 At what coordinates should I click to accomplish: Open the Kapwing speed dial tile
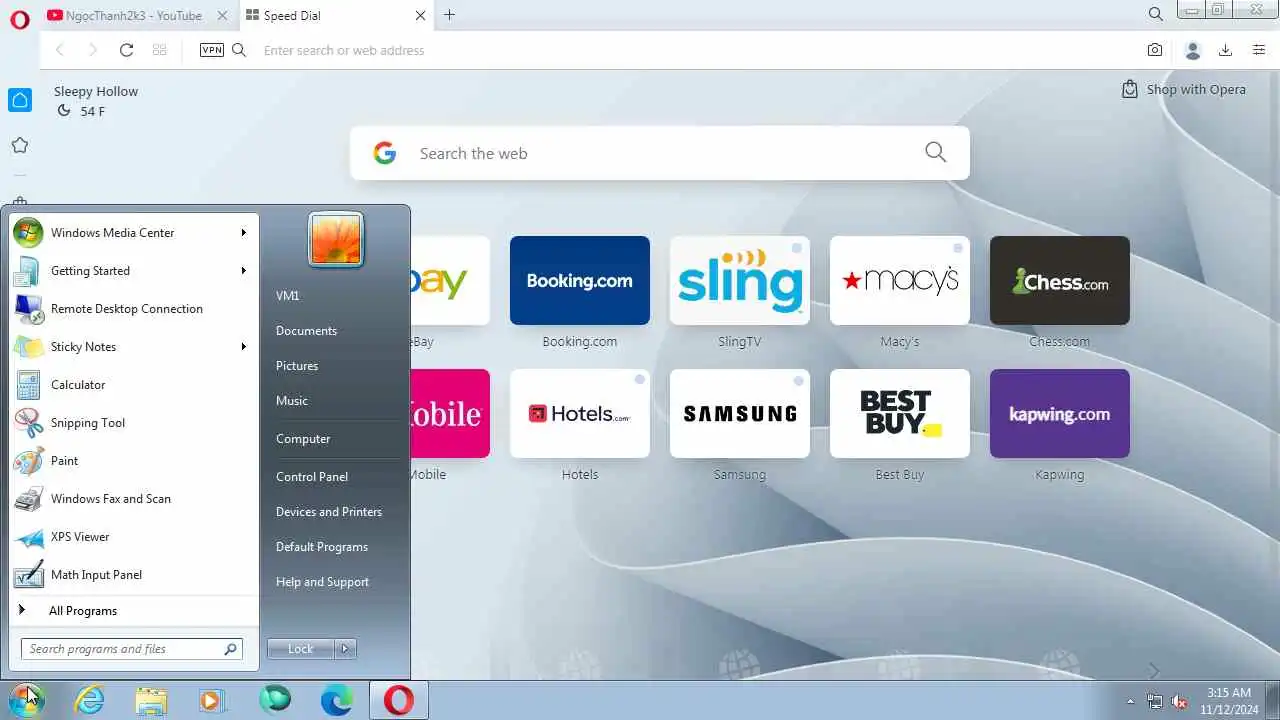click(1060, 413)
